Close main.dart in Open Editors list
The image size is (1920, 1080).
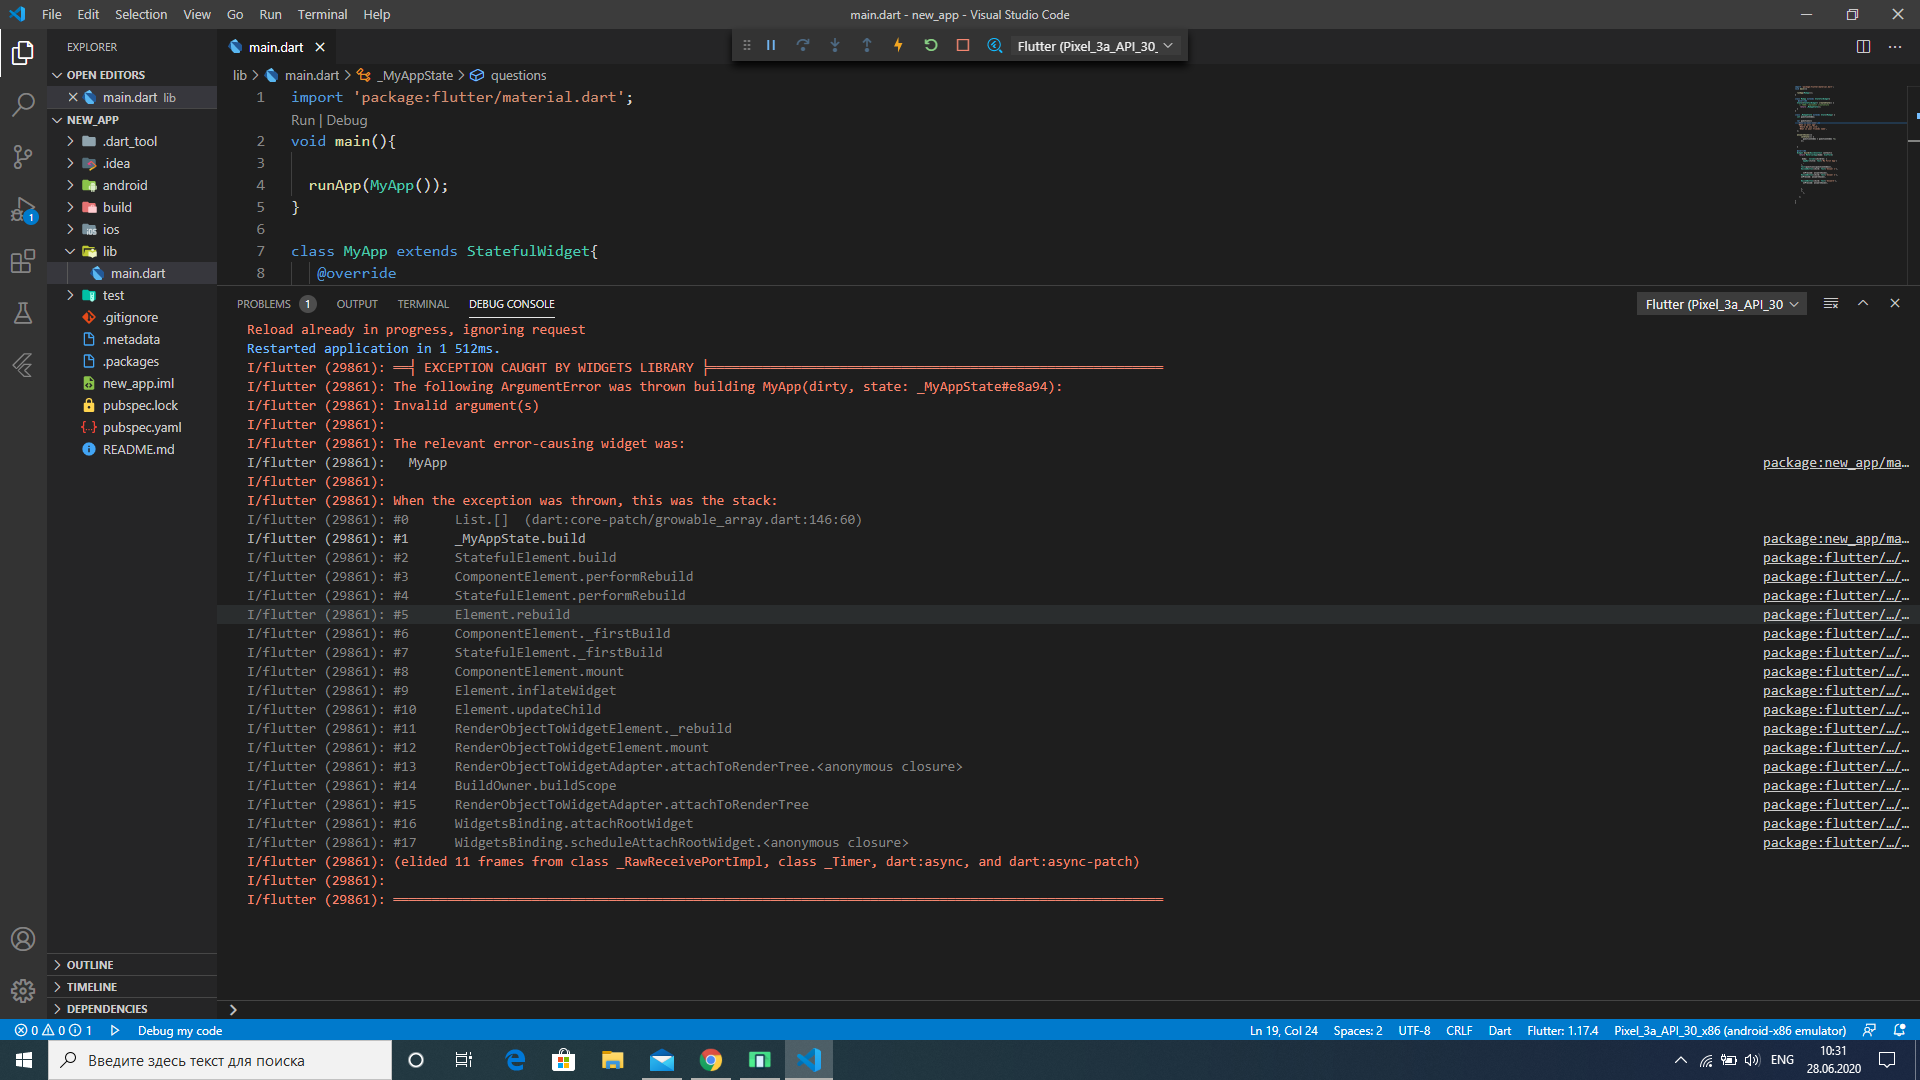tap(73, 97)
